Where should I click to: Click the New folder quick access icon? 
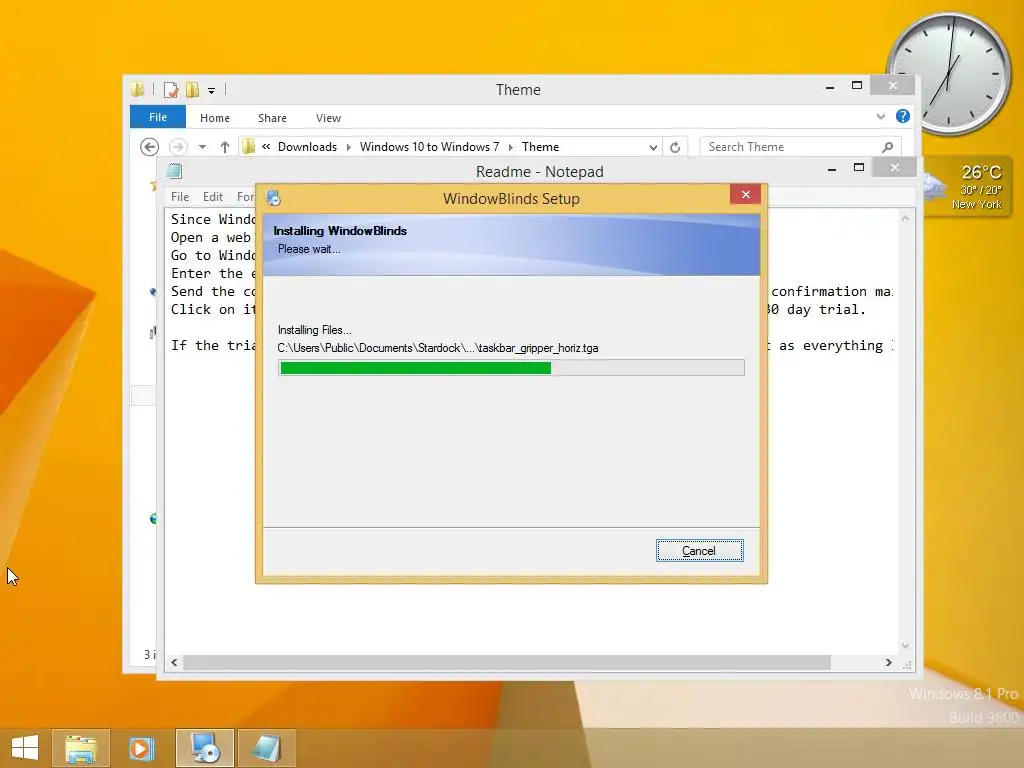(x=193, y=89)
